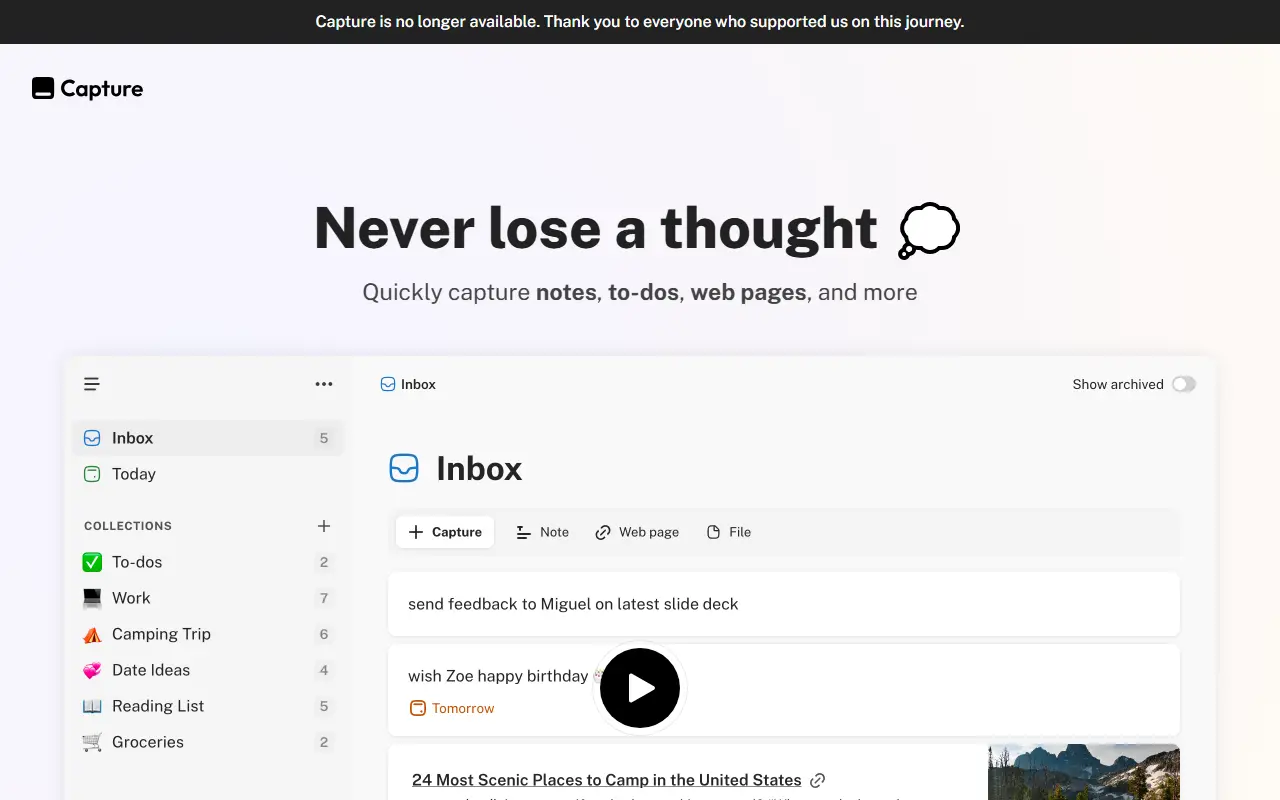Click the Date Ideas count badge 4

pyautogui.click(x=324, y=670)
